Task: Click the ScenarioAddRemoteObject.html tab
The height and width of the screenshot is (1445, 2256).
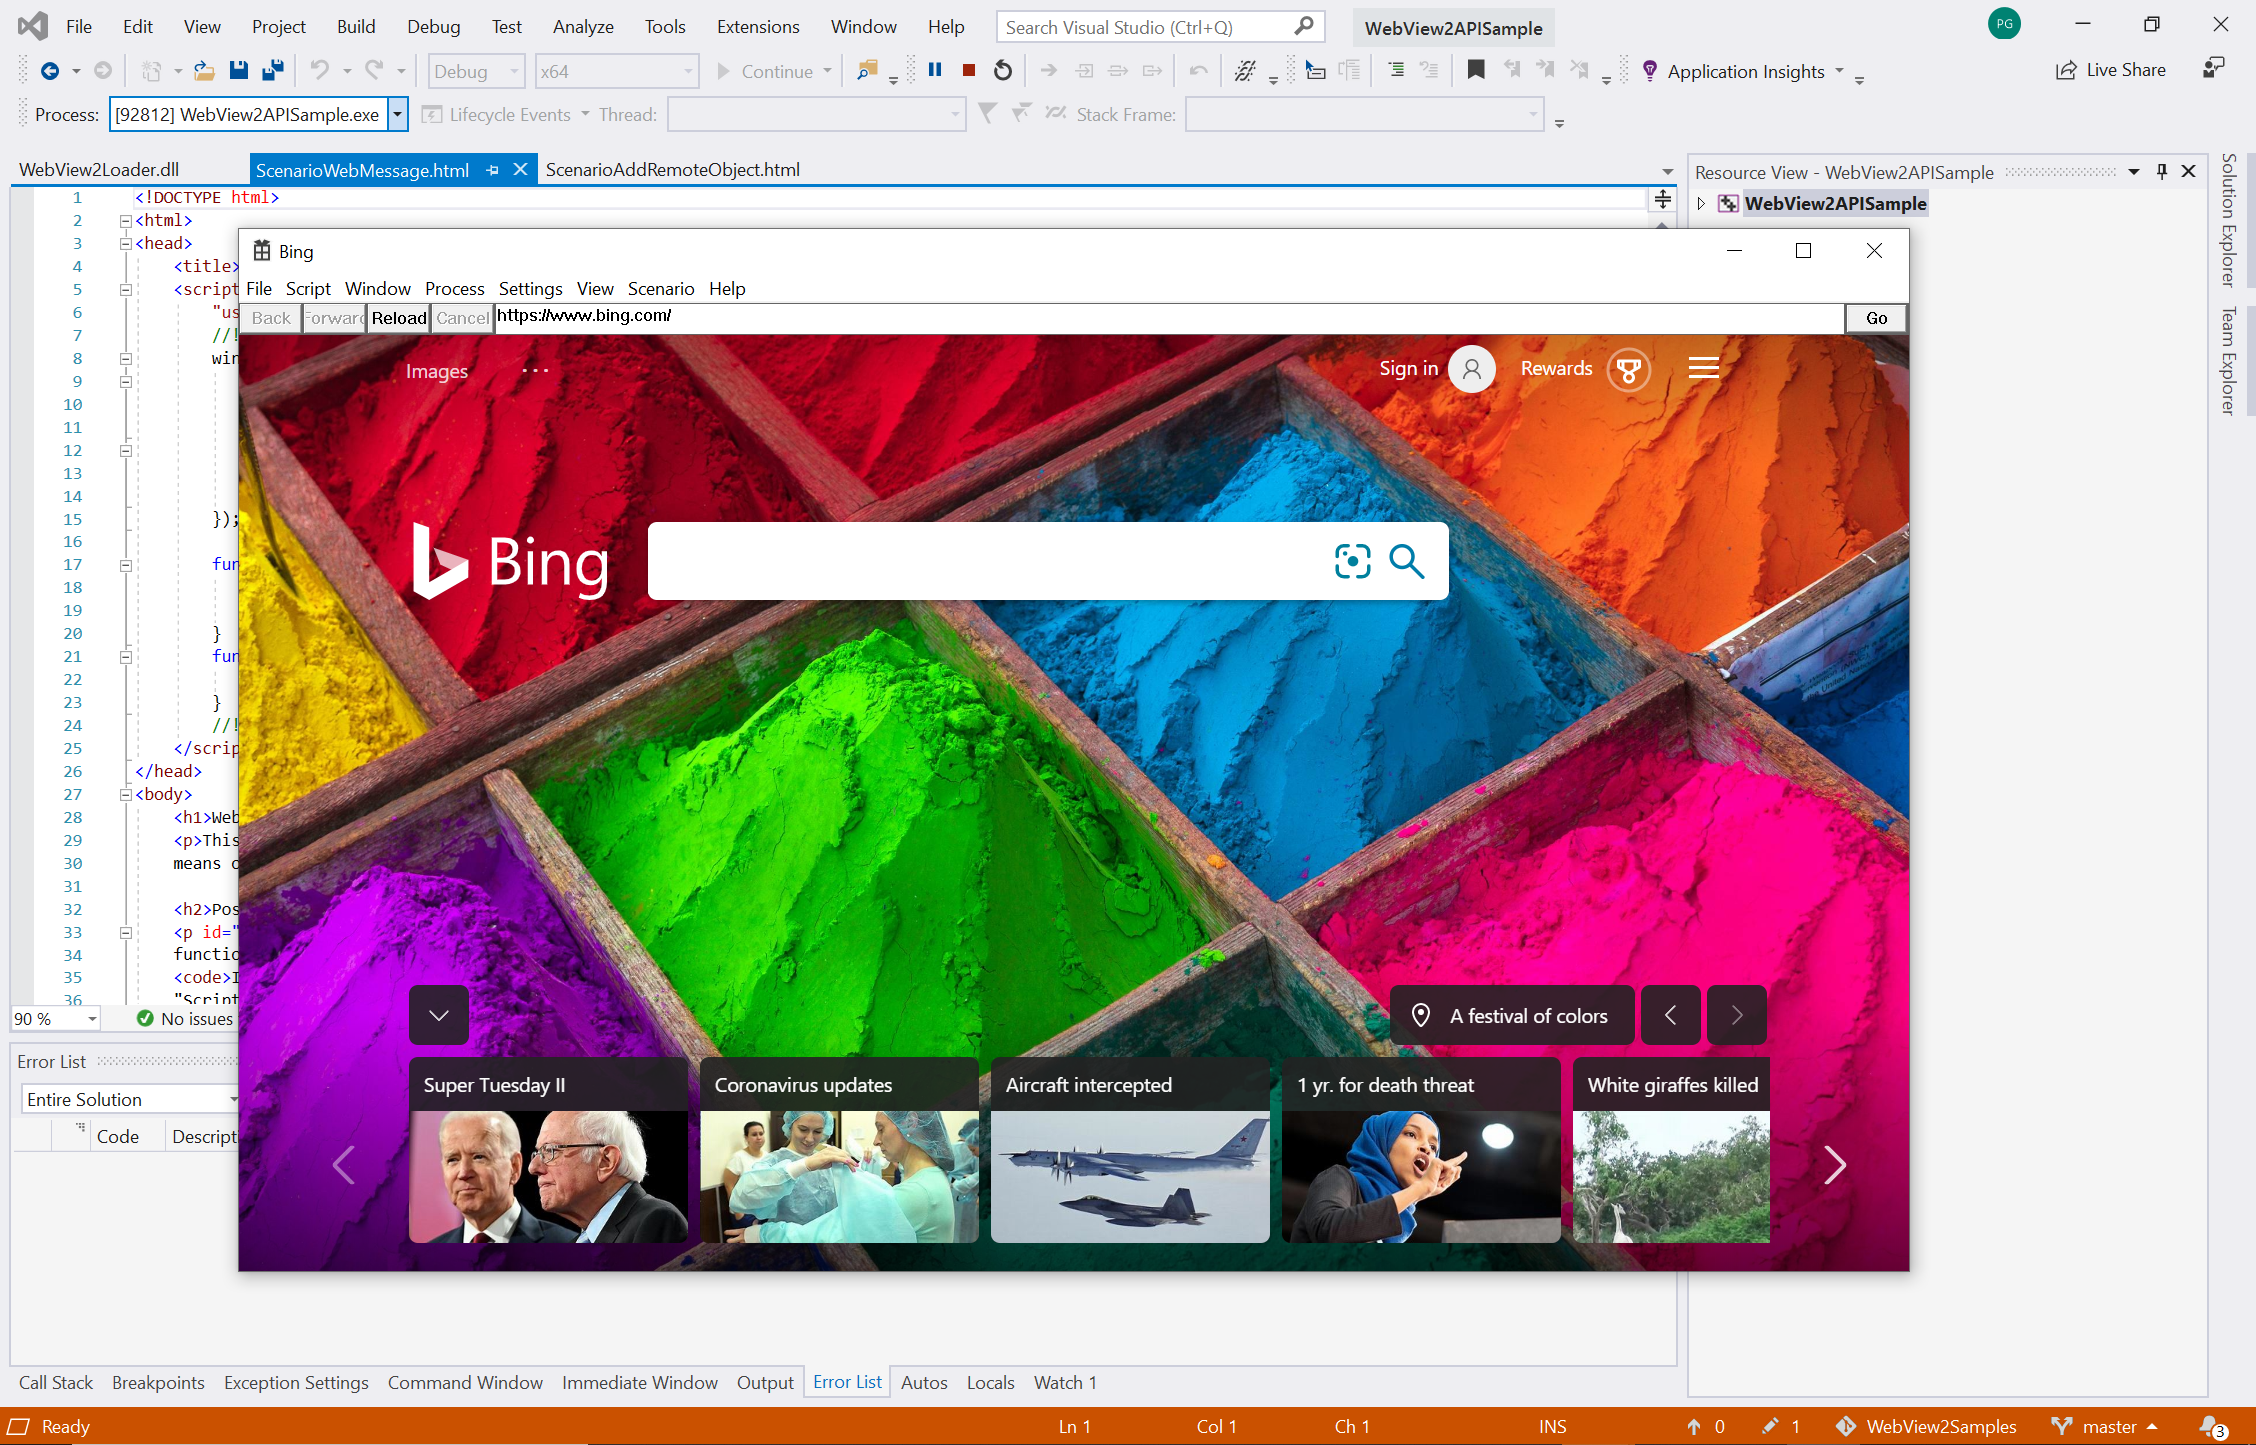Action: 673,169
